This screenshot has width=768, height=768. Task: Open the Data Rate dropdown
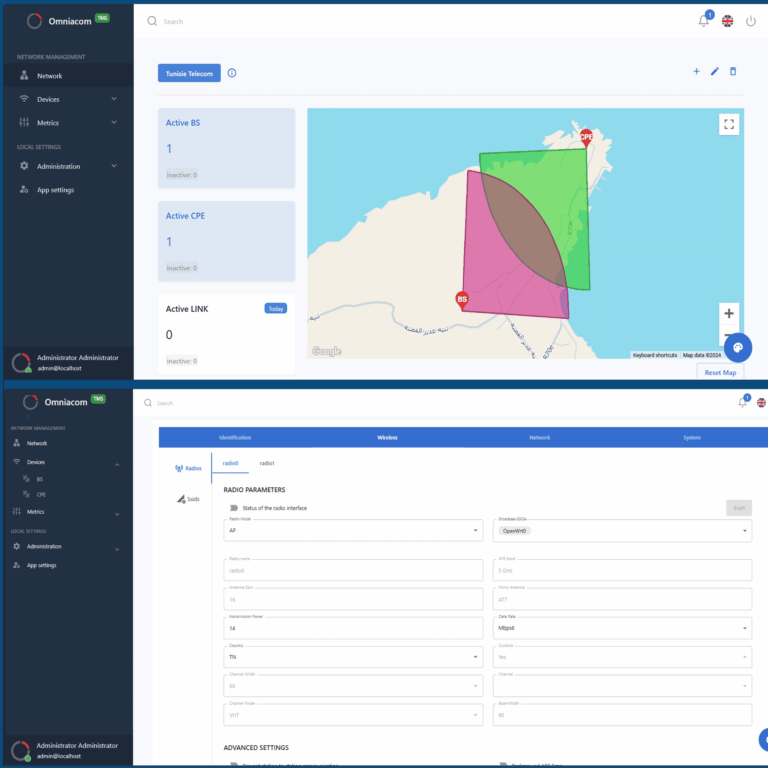622,628
